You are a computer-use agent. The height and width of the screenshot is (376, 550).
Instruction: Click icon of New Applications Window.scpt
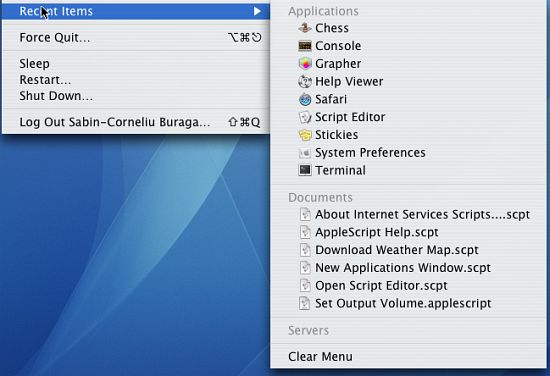[305, 268]
